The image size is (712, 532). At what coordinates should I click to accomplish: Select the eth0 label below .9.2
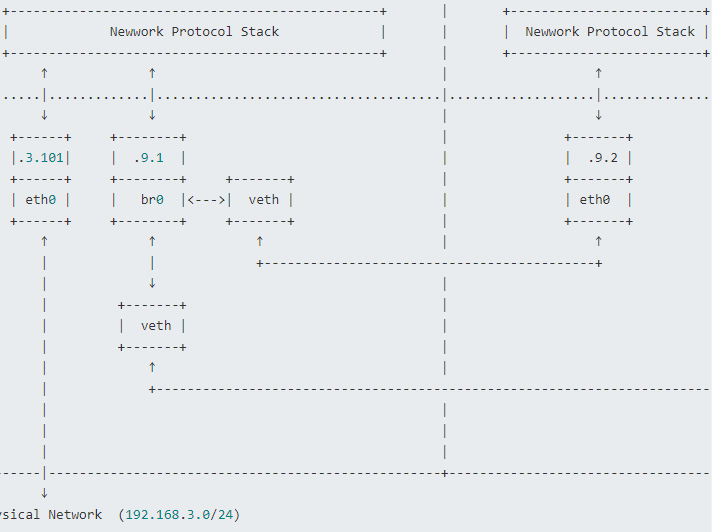tap(594, 199)
